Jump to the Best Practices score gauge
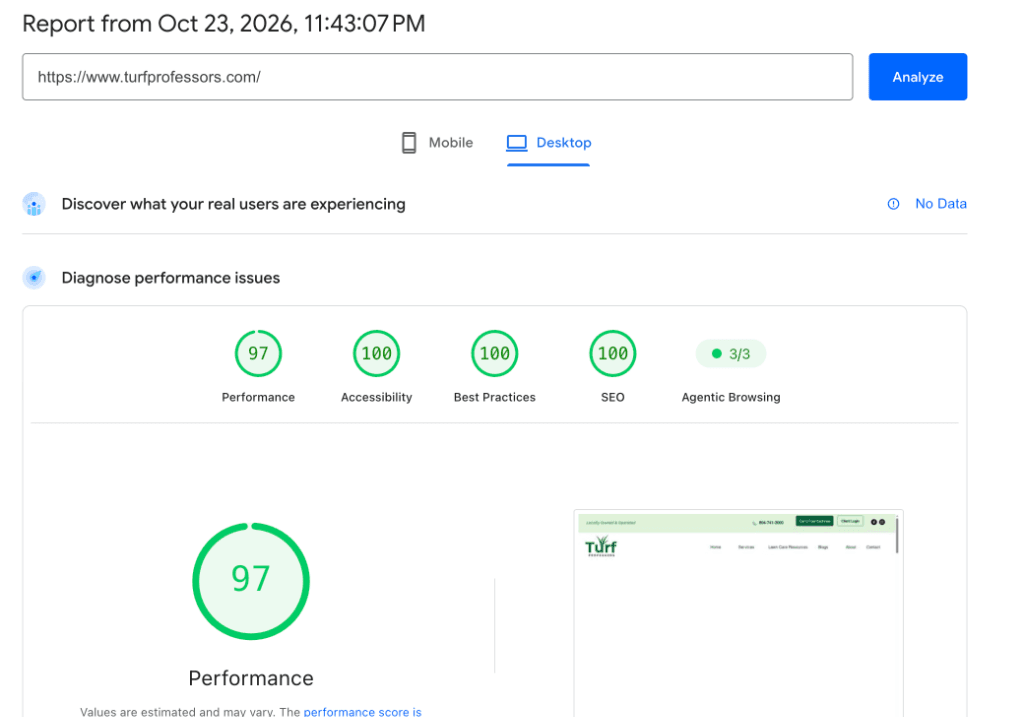 click(494, 353)
